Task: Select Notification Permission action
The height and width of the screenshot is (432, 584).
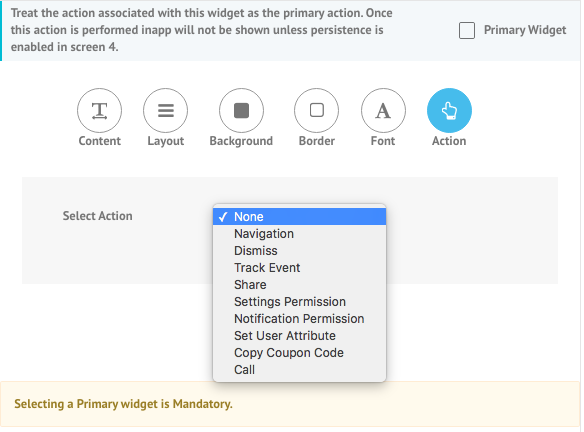Action: [x=299, y=319]
